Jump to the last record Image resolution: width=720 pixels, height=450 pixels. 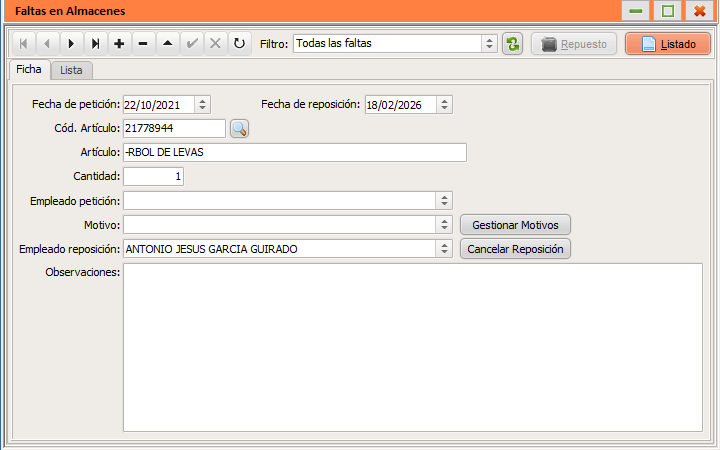pyautogui.click(x=96, y=44)
